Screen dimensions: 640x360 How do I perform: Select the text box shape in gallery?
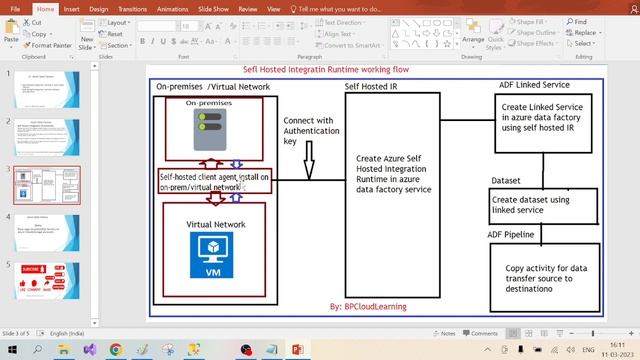pos(396,23)
